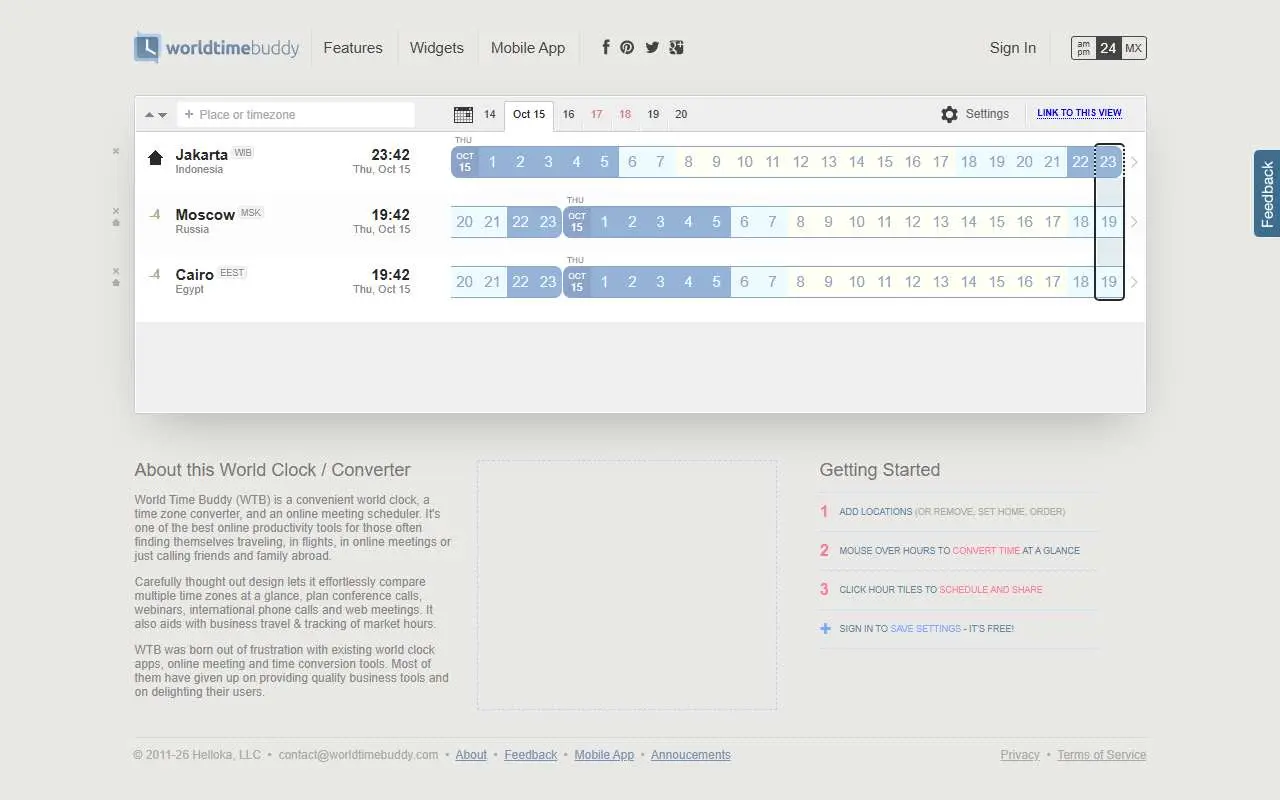Advance Cairo row with right chevron

(x=1134, y=282)
